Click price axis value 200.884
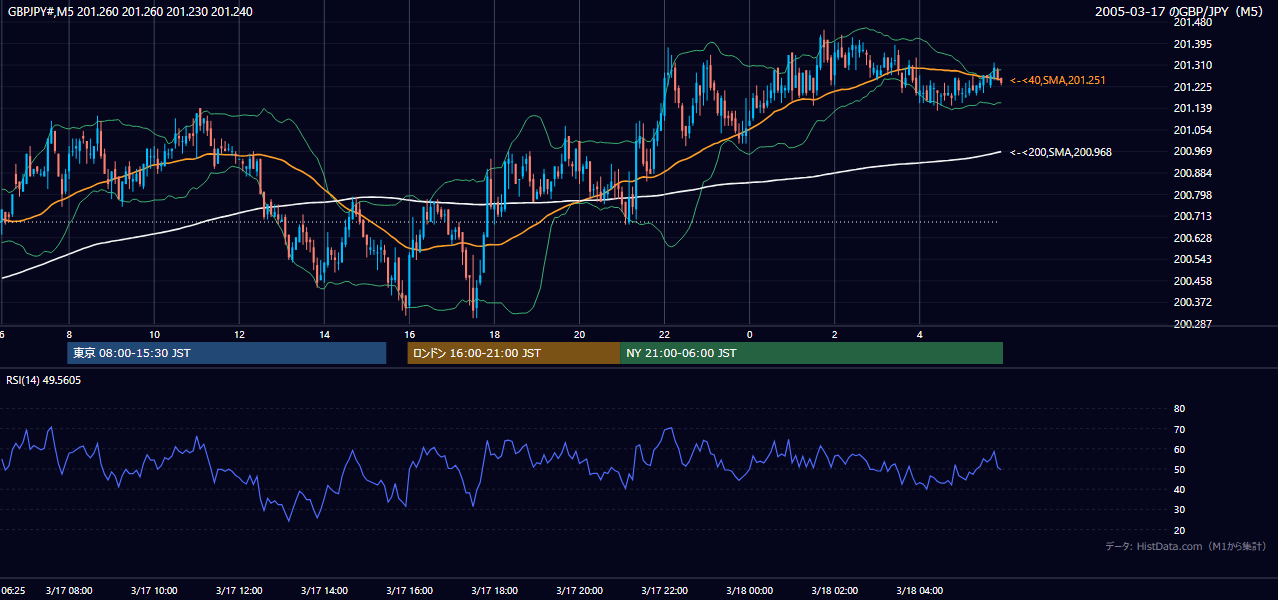This screenshot has height=600, width=1278. [1193, 173]
